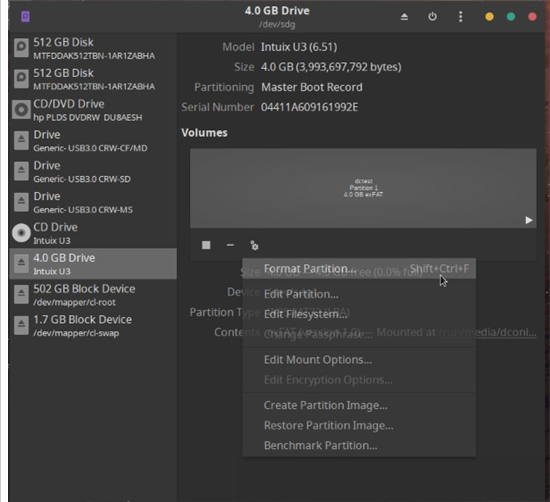This screenshot has width=550, height=502.
Task: Click the serial number 04411A609161992E
Action: (309, 107)
